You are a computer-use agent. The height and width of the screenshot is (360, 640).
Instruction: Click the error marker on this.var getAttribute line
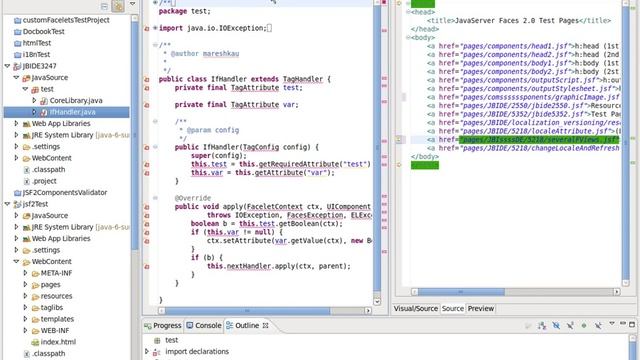tap(147, 173)
